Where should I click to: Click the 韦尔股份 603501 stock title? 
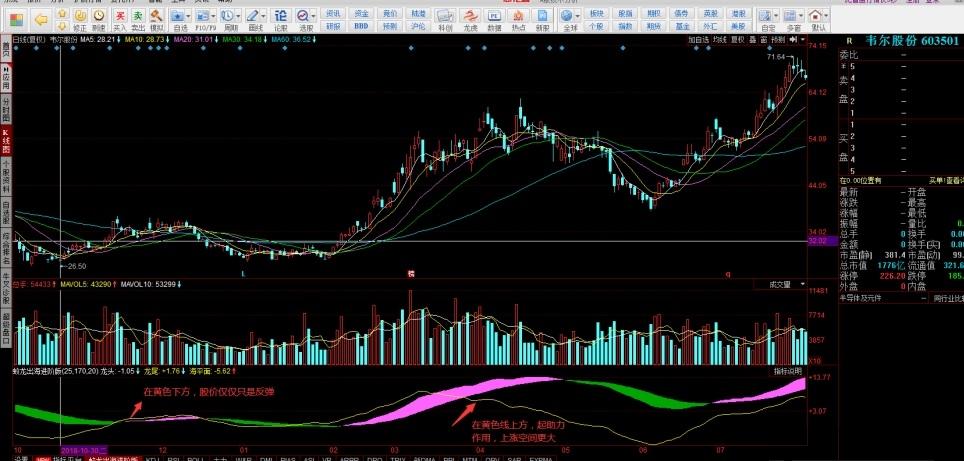[912, 41]
